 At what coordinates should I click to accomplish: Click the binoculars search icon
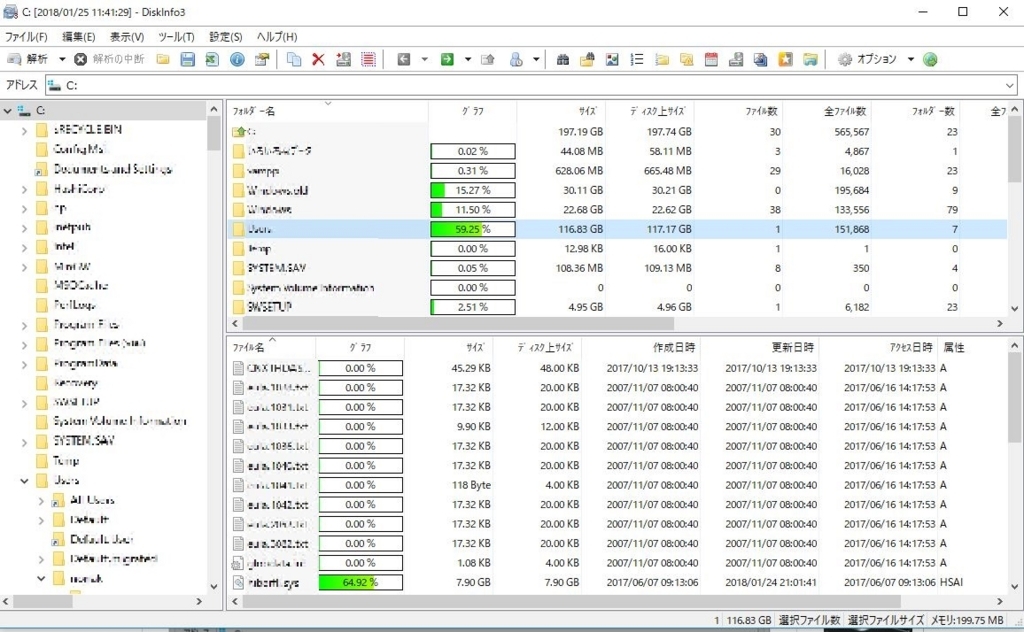click(562, 59)
